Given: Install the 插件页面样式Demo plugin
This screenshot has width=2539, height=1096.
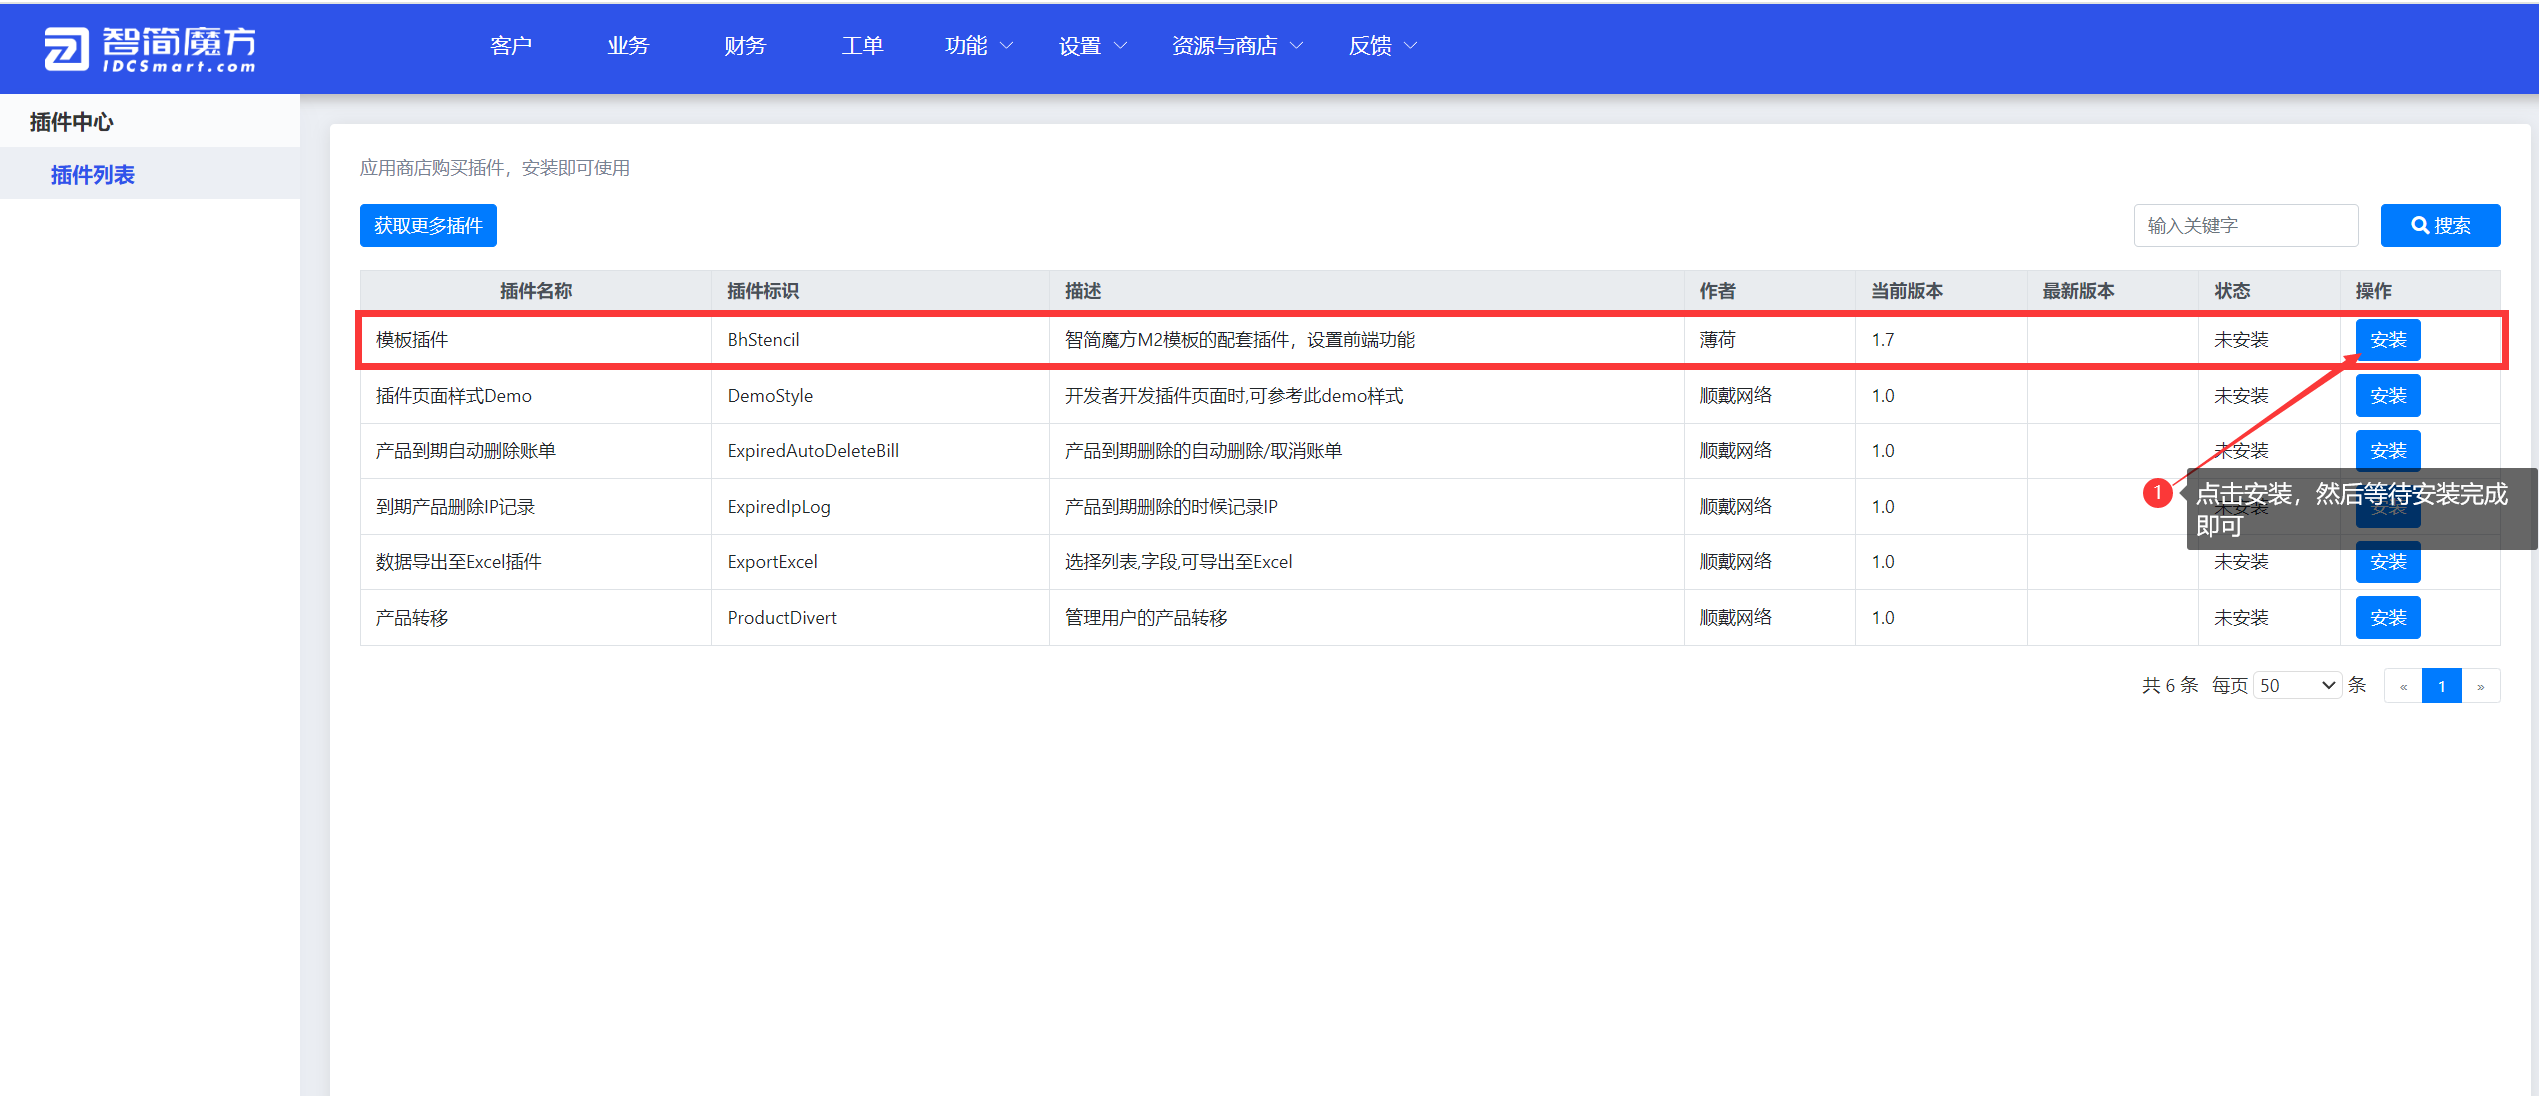Looking at the screenshot, I should (2388, 396).
